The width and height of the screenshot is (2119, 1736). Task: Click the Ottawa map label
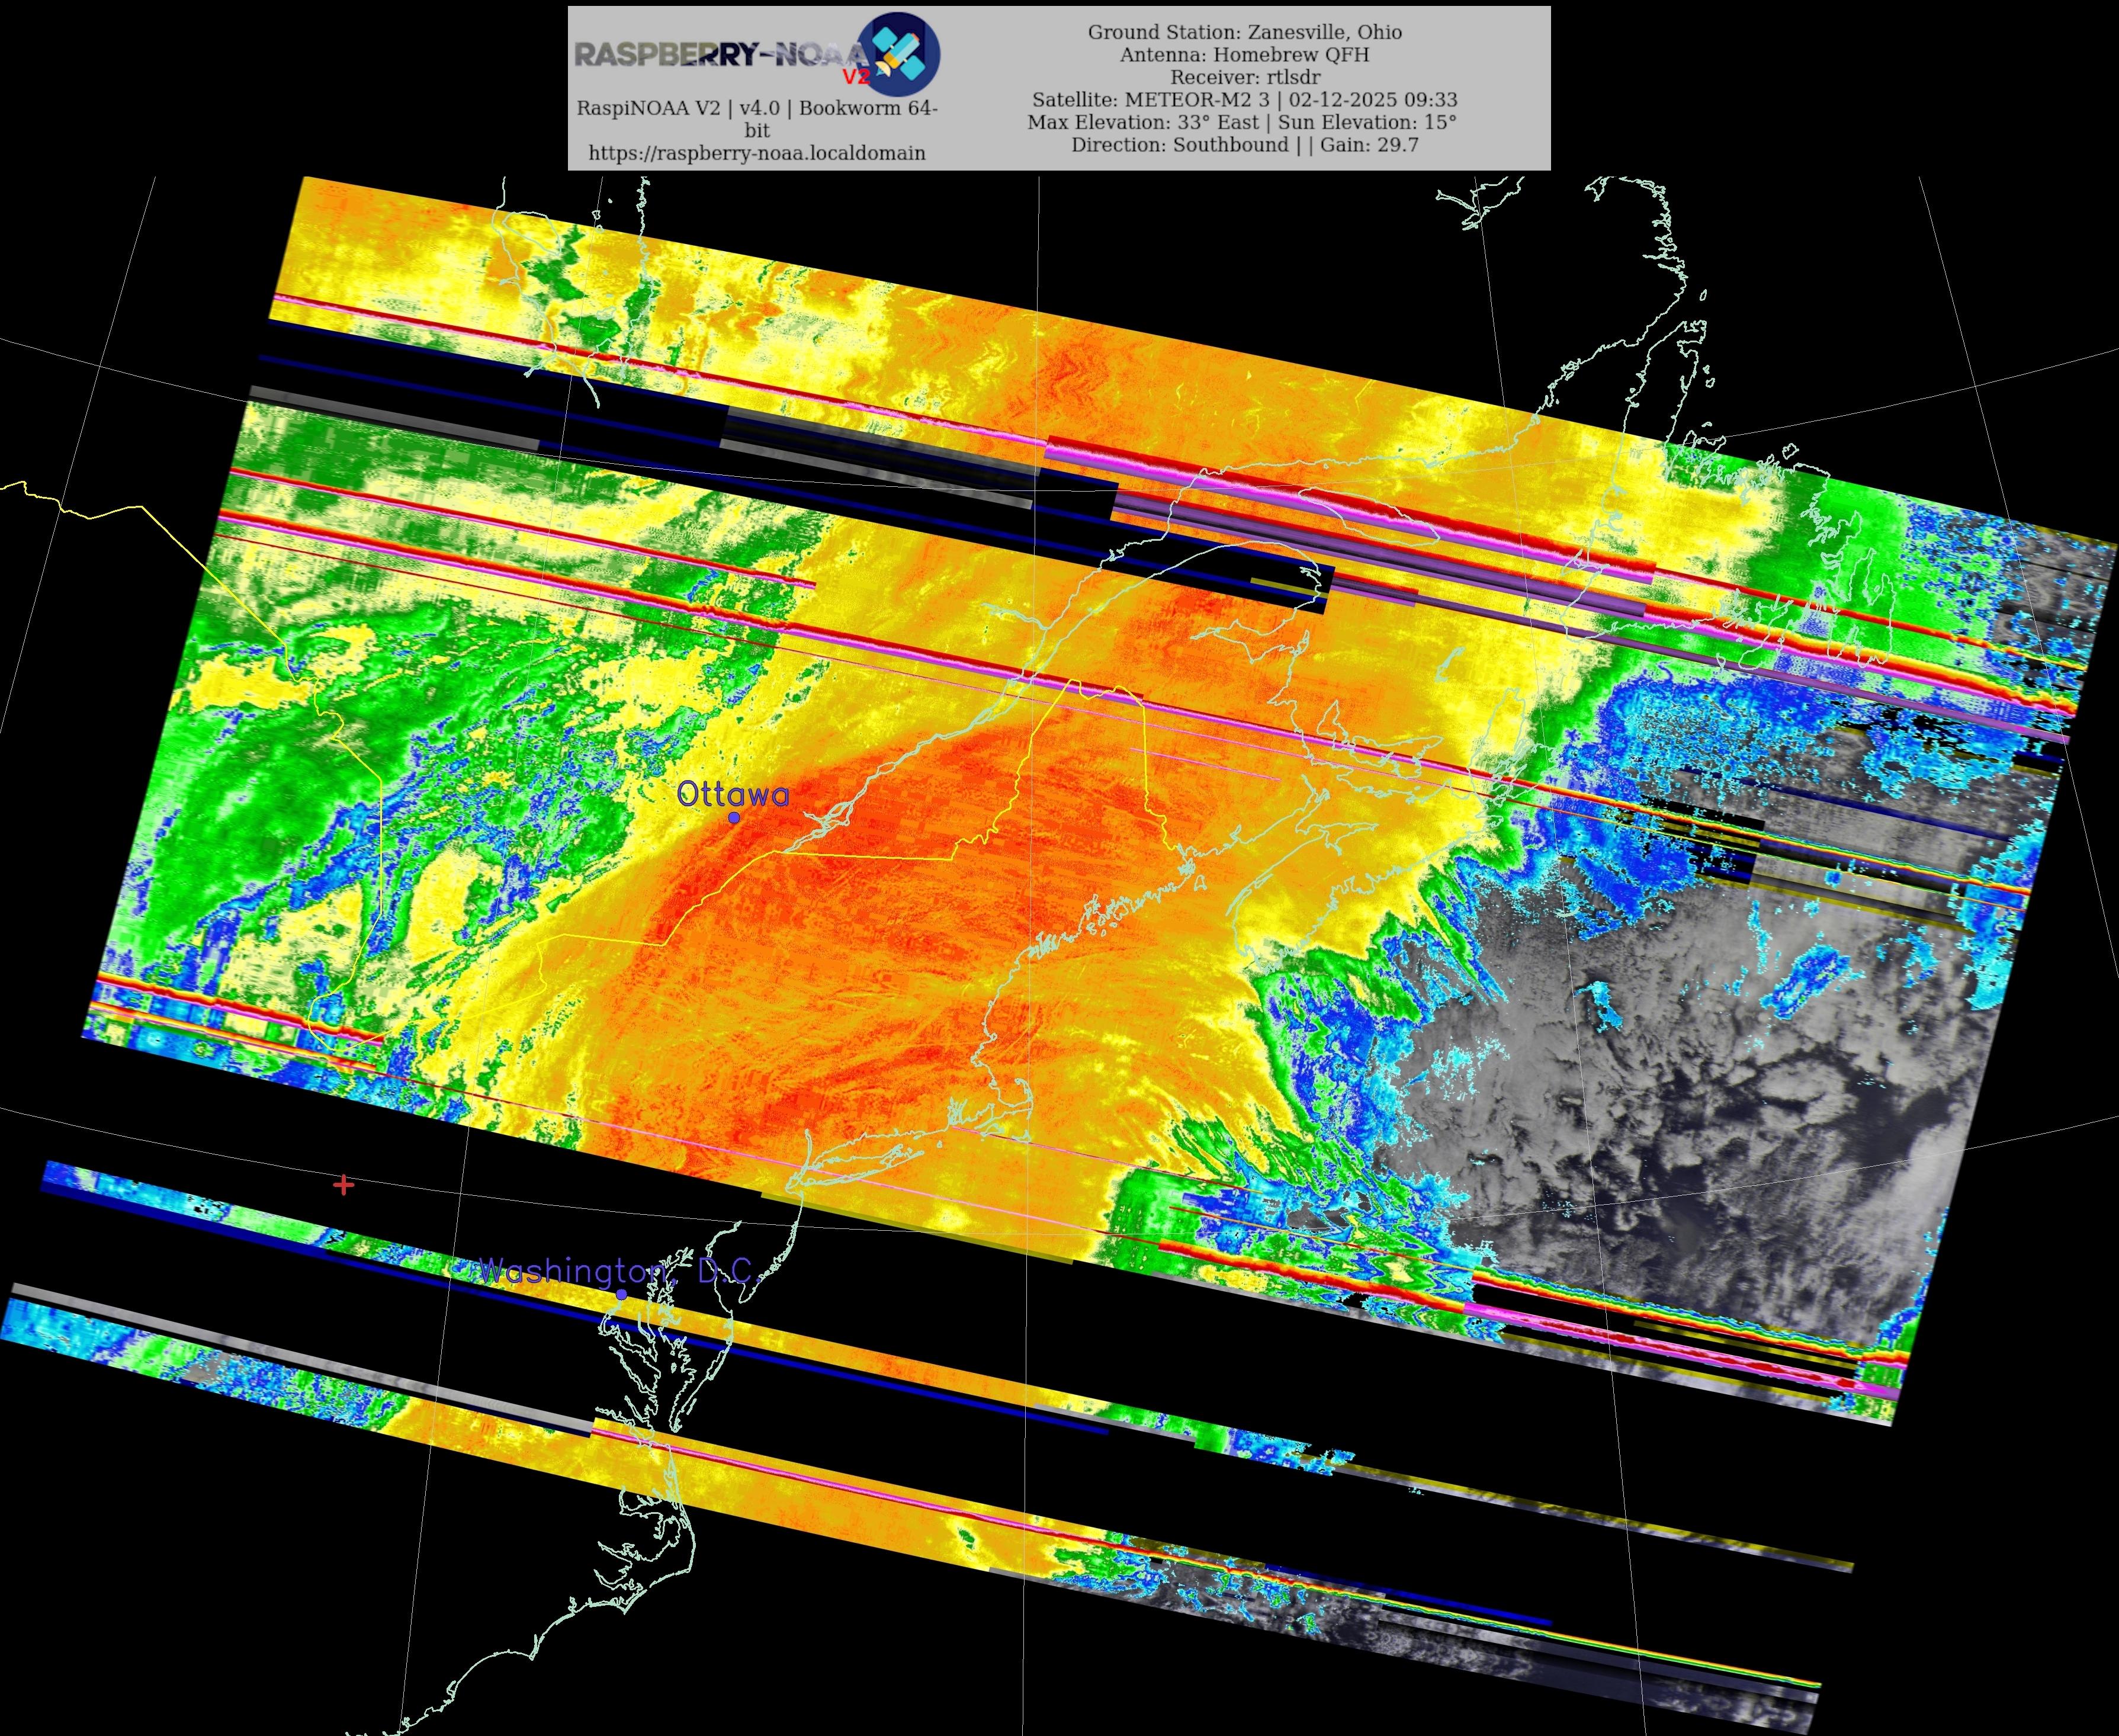point(733,794)
